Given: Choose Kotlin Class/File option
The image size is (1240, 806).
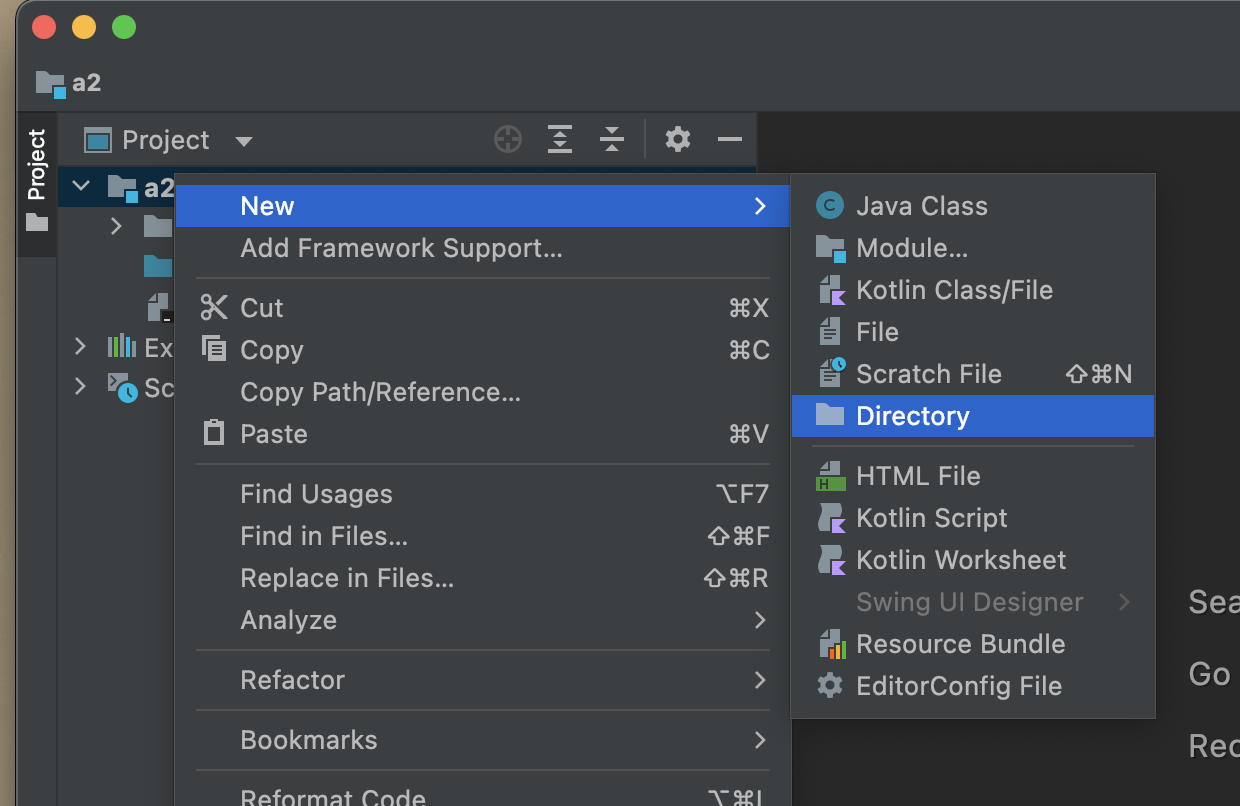Looking at the screenshot, I should (x=954, y=290).
